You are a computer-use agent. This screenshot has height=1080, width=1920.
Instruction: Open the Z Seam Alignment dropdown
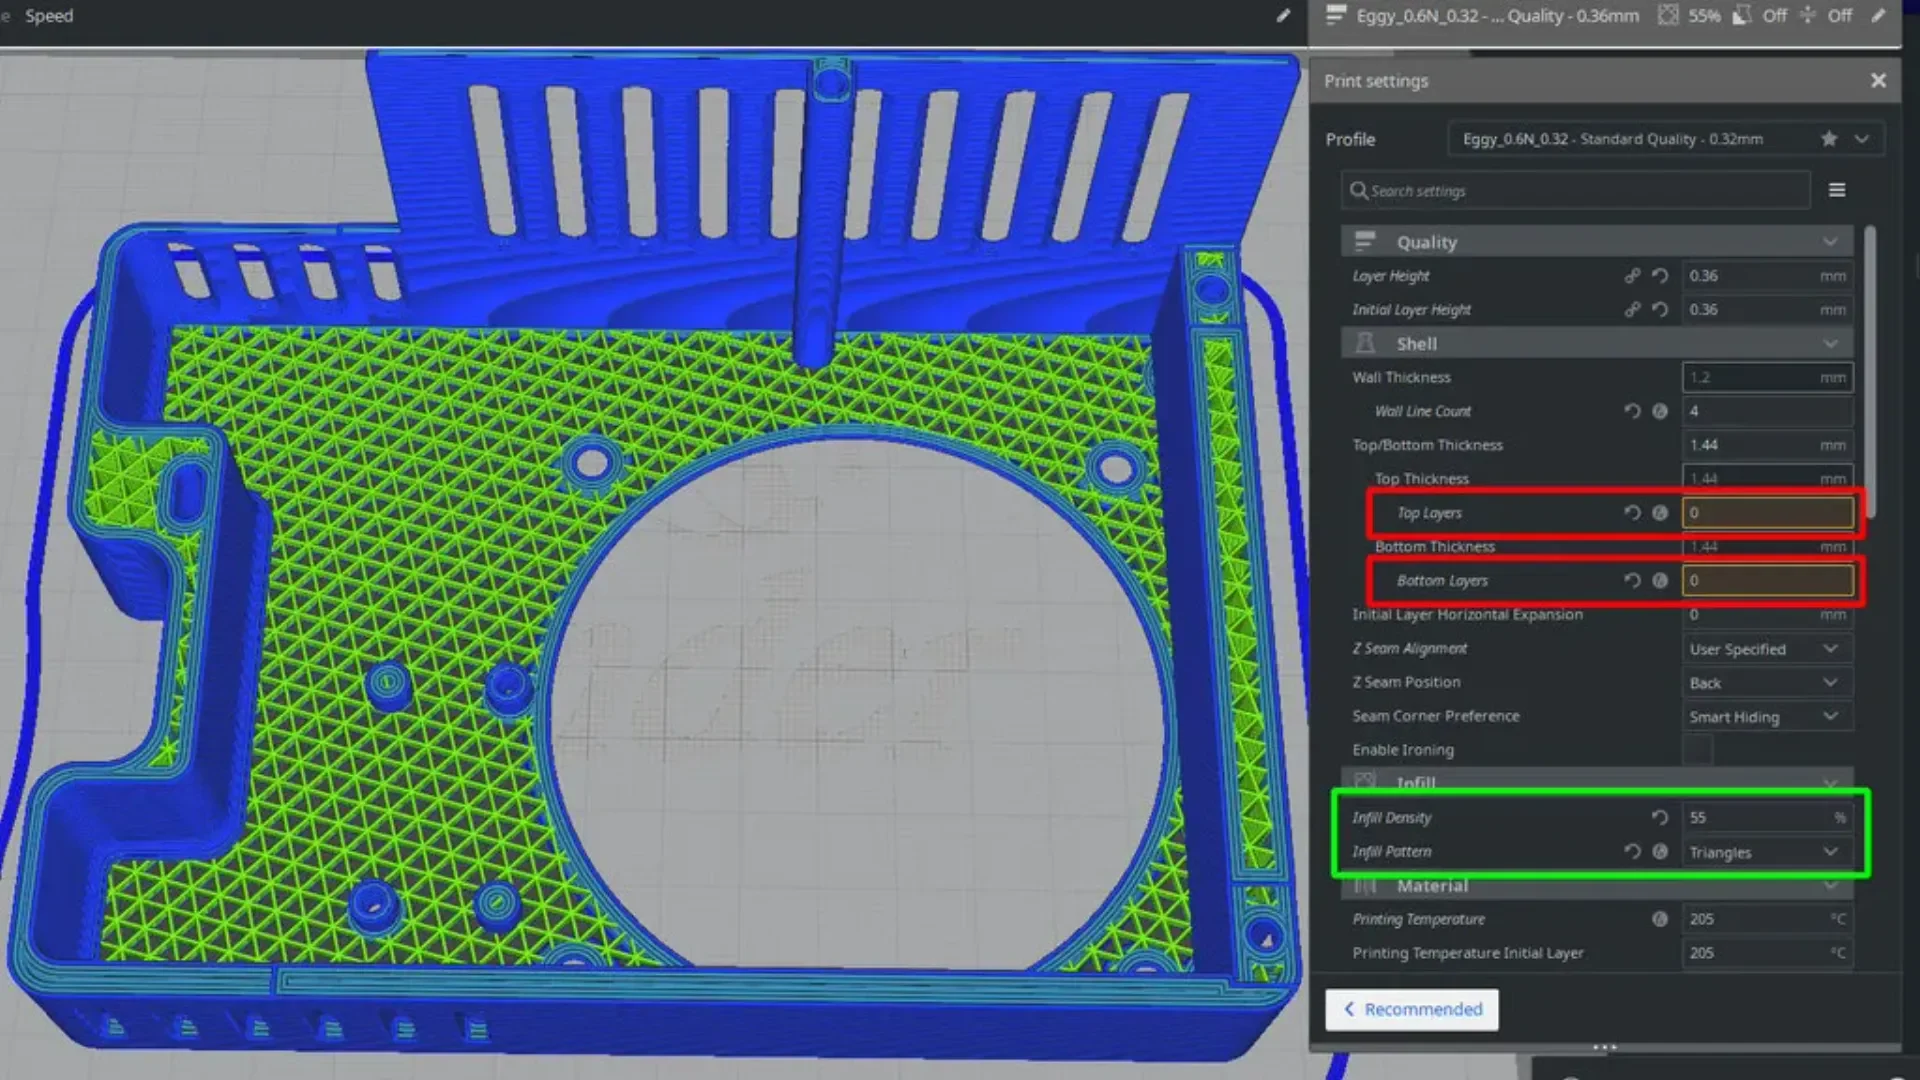click(x=1767, y=649)
